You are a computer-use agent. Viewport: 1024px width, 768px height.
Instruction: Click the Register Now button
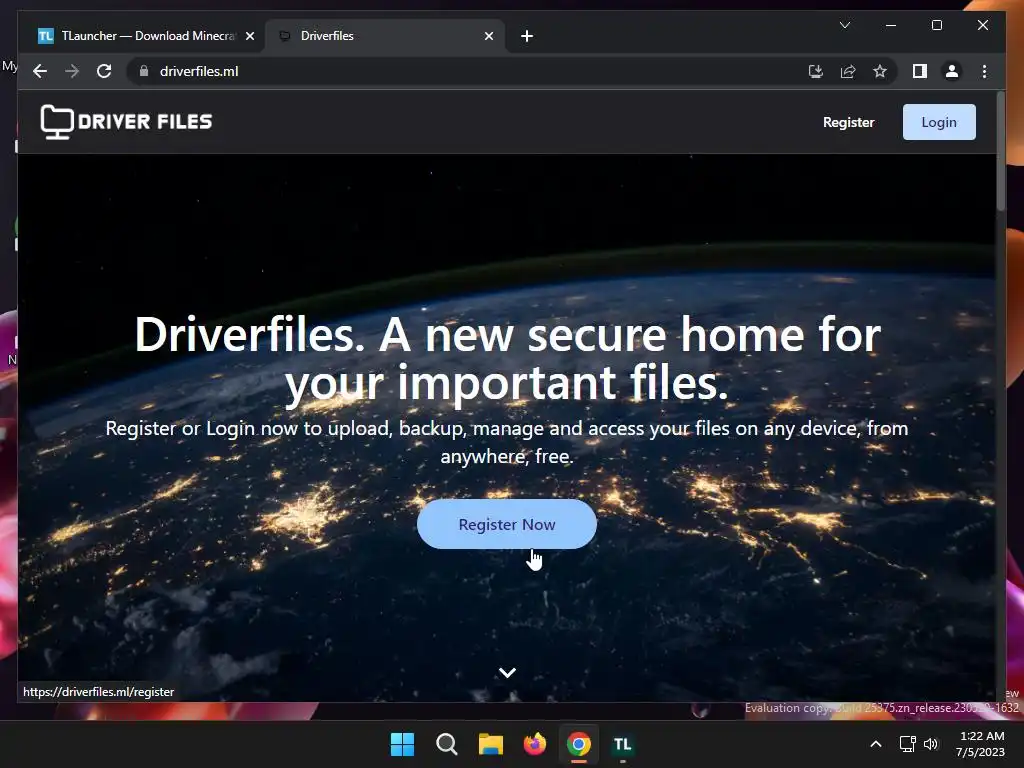click(507, 524)
